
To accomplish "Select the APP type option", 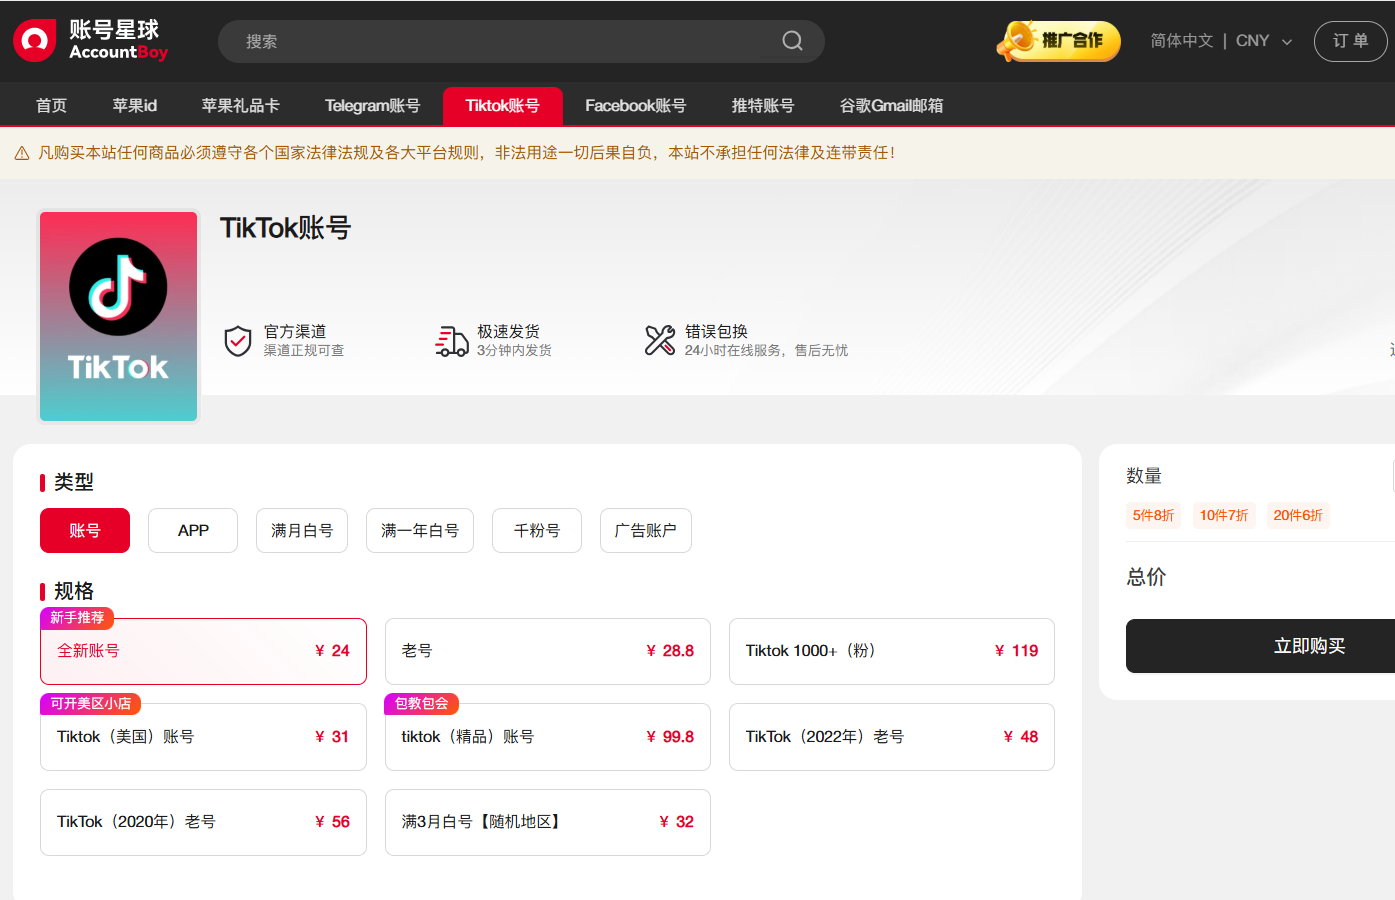I will pyautogui.click(x=193, y=530).
